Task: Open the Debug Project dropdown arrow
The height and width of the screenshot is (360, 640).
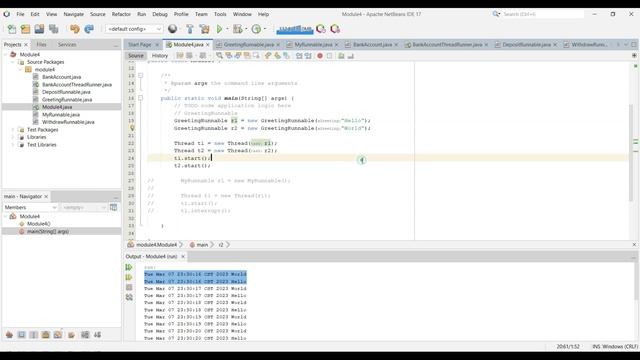Action: pos(246,29)
